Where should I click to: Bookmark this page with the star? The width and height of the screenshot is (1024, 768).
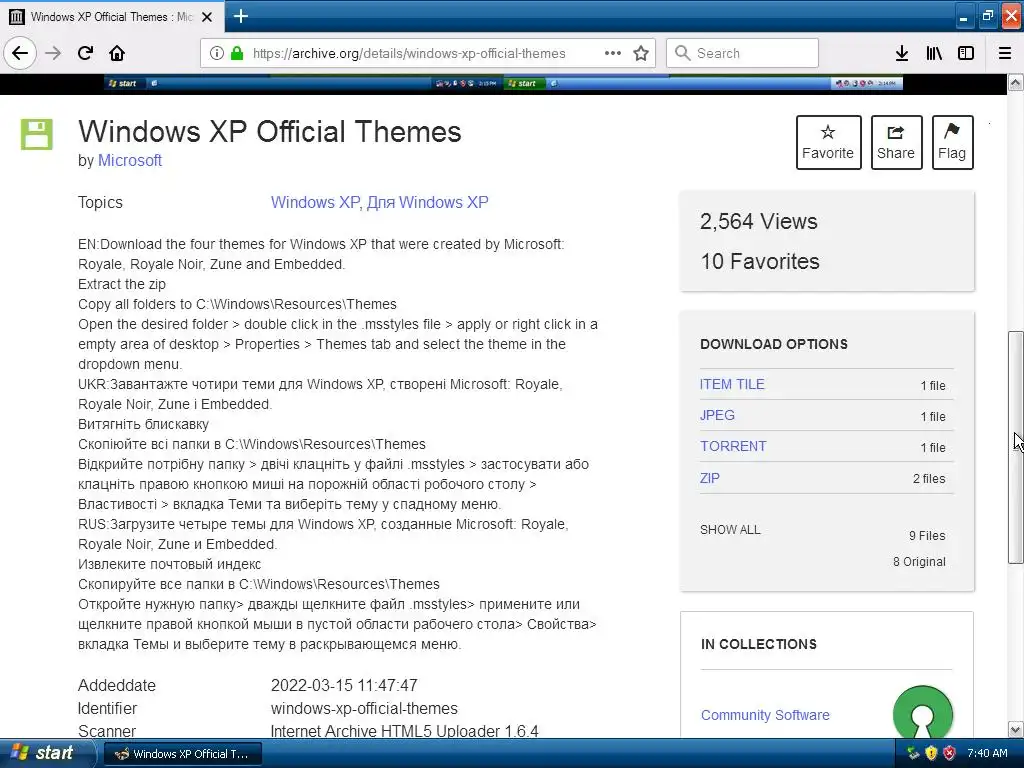click(x=641, y=53)
